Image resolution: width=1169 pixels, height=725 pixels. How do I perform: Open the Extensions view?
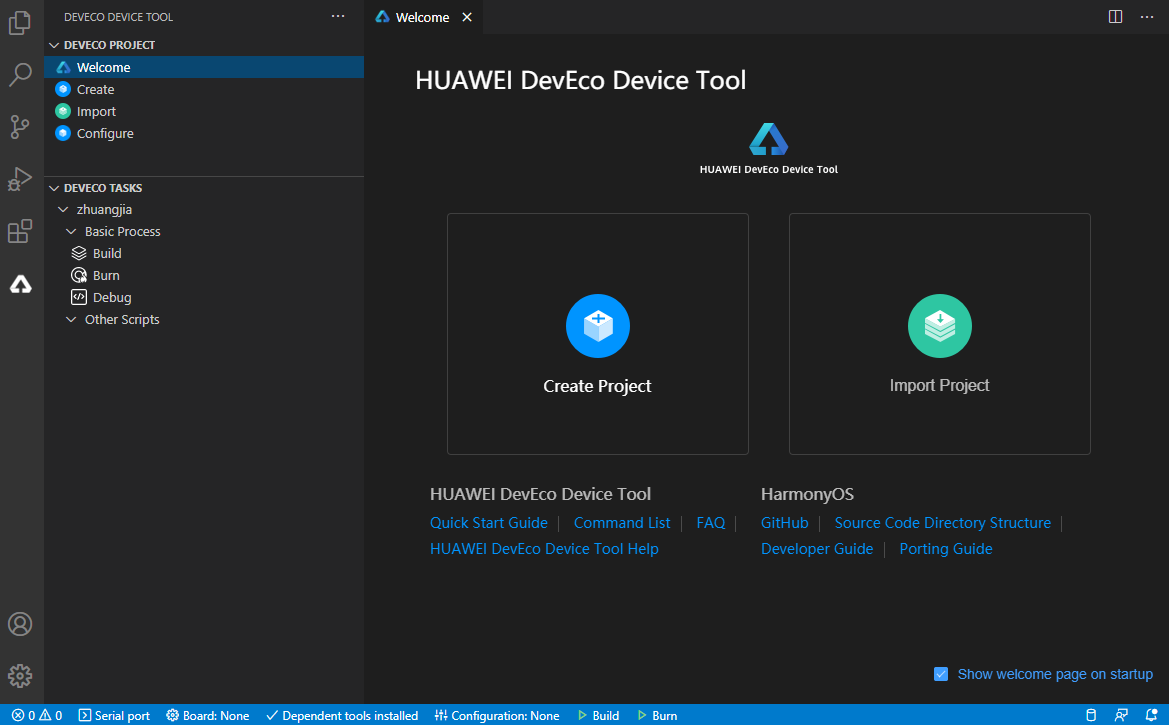coord(20,231)
